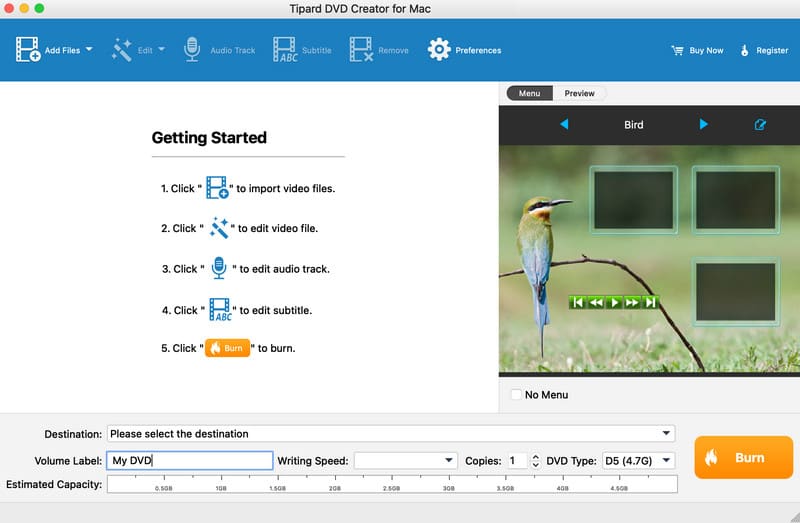
Task: Enable the No Menu checkbox
Action: pos(516,394)
